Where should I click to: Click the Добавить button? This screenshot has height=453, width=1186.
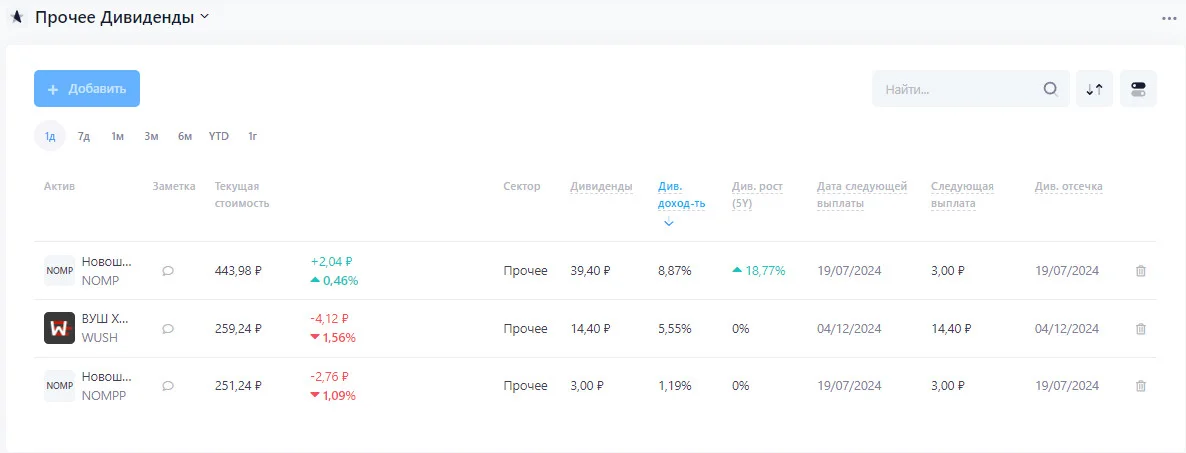(87, 88)
